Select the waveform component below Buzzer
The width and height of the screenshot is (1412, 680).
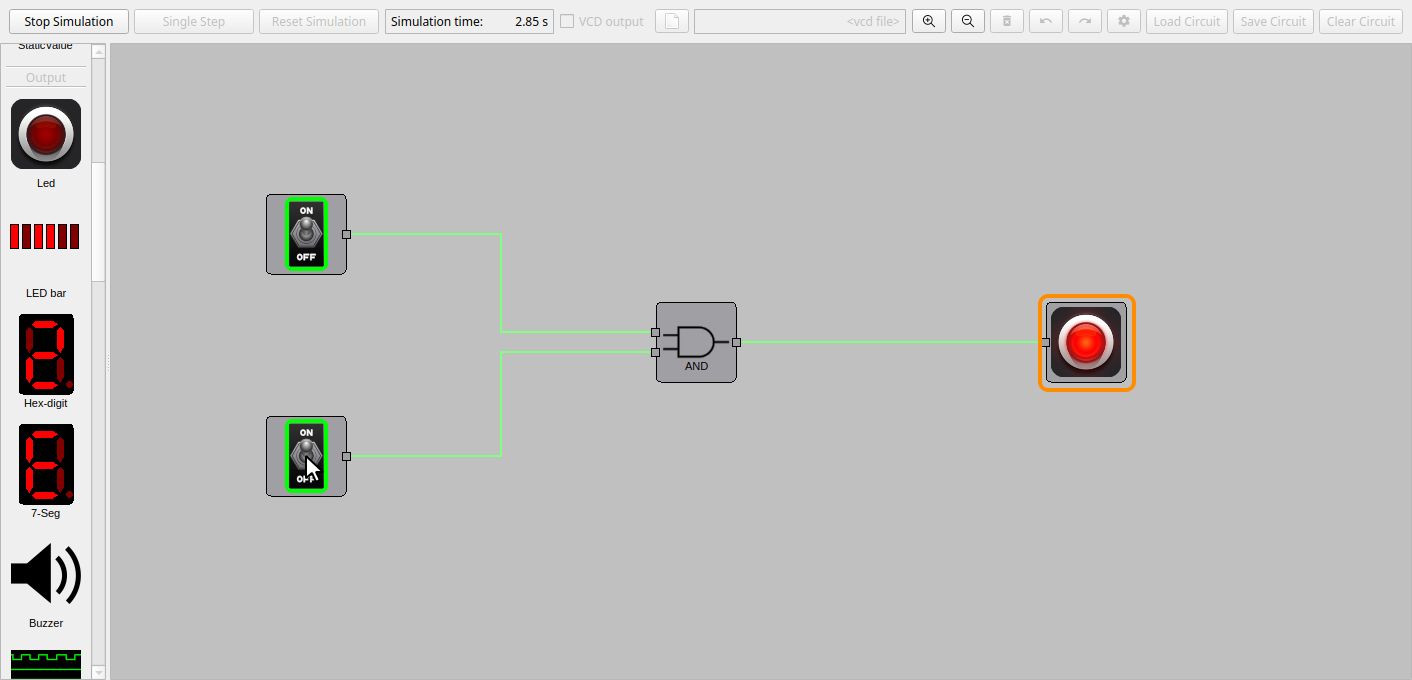tap(46, 664)
